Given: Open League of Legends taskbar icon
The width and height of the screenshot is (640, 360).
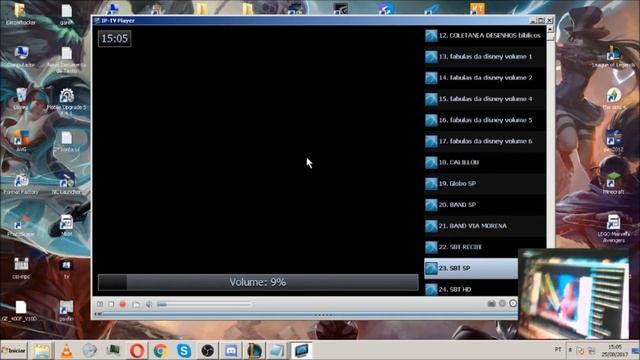Looking at the screenshot, I should pos(255,351).
